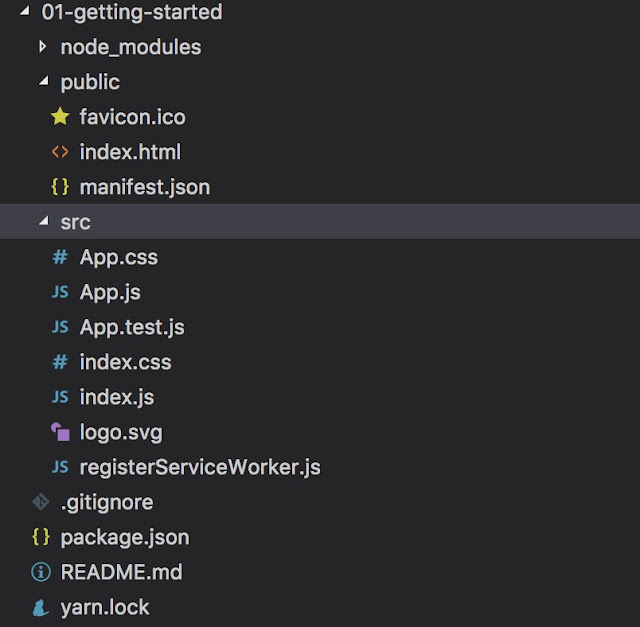
Task: Click the curly braces icon next to manifest.json
Action: 60,187
